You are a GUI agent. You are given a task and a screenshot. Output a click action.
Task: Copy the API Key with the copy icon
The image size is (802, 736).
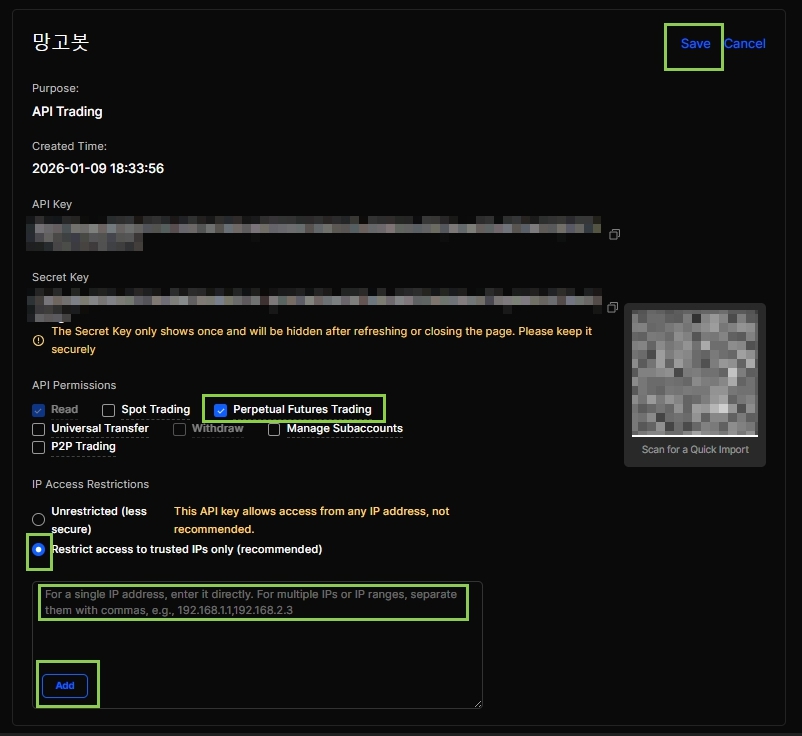(614, 234)
